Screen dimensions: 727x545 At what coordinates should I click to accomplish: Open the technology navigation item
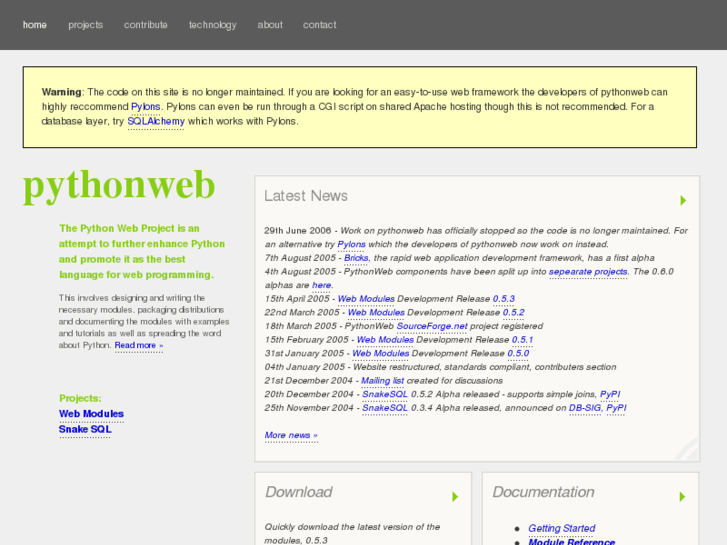point(213,25)
